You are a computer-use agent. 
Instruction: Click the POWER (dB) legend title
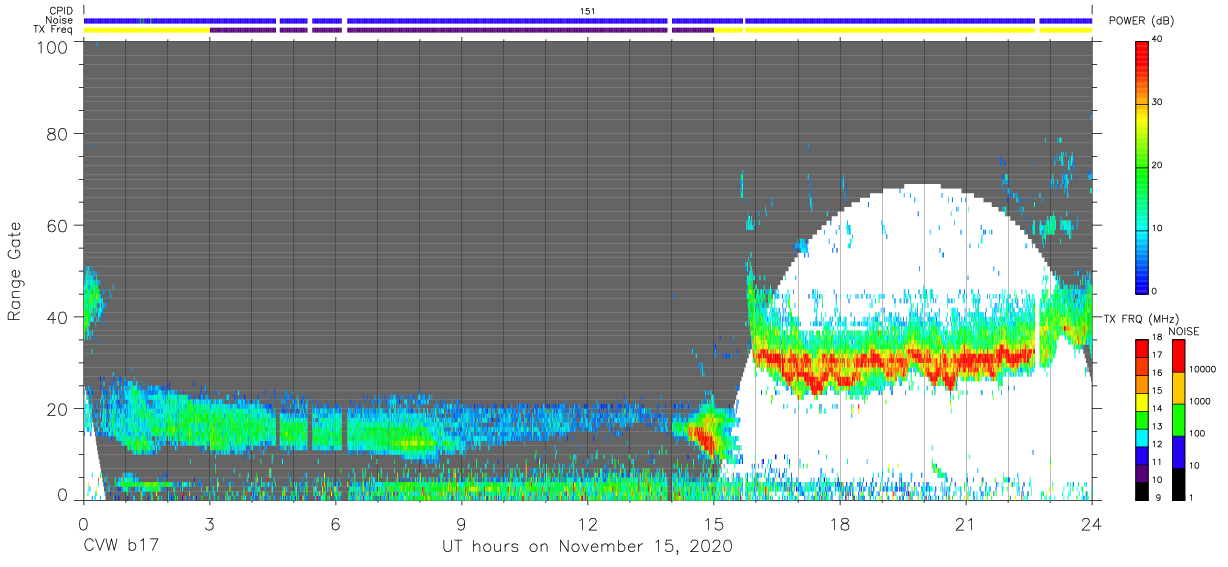(1141, 21)
